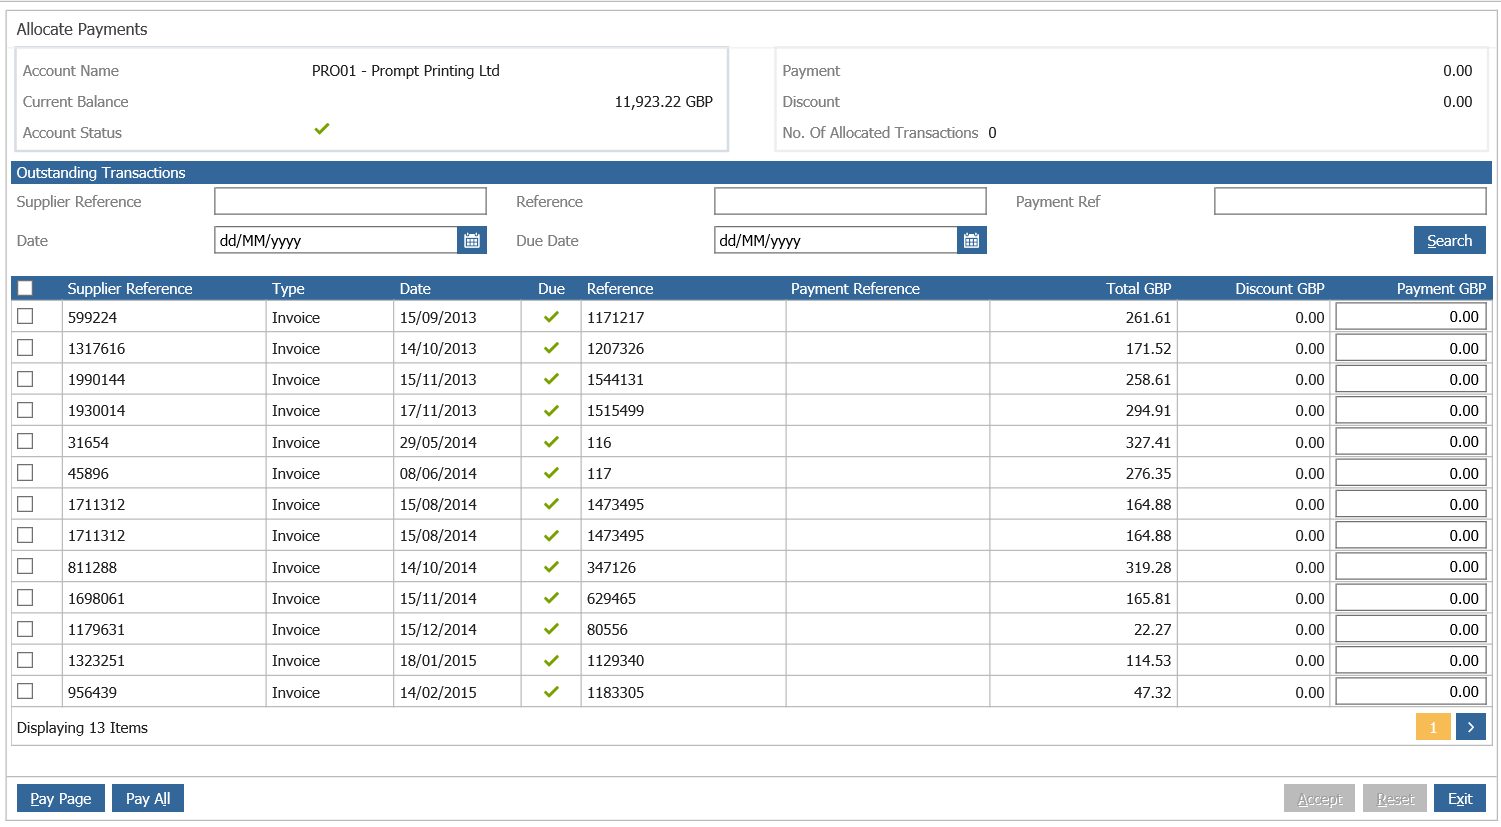Open the Due Date calendar picker icon
The width and height of the screenshot is (1501, 827).
point(972,240)
